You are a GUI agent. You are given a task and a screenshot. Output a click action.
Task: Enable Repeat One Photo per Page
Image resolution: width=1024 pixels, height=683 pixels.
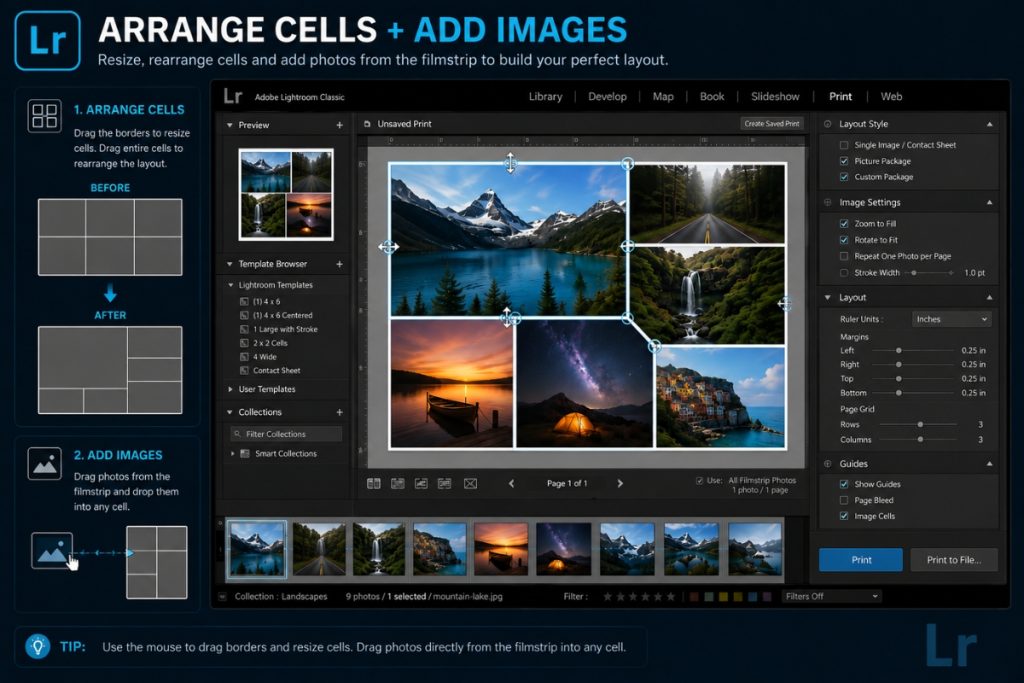tap(844, 256)
